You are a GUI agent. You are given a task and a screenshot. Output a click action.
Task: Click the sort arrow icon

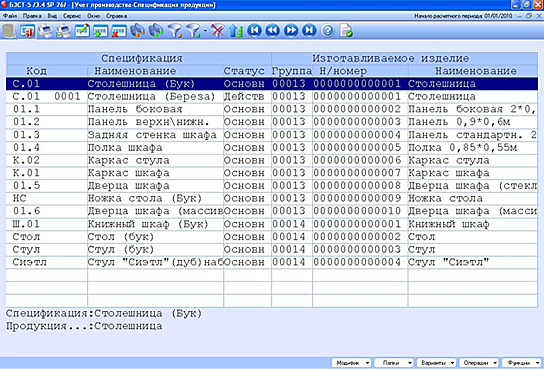tap(236, 31)
